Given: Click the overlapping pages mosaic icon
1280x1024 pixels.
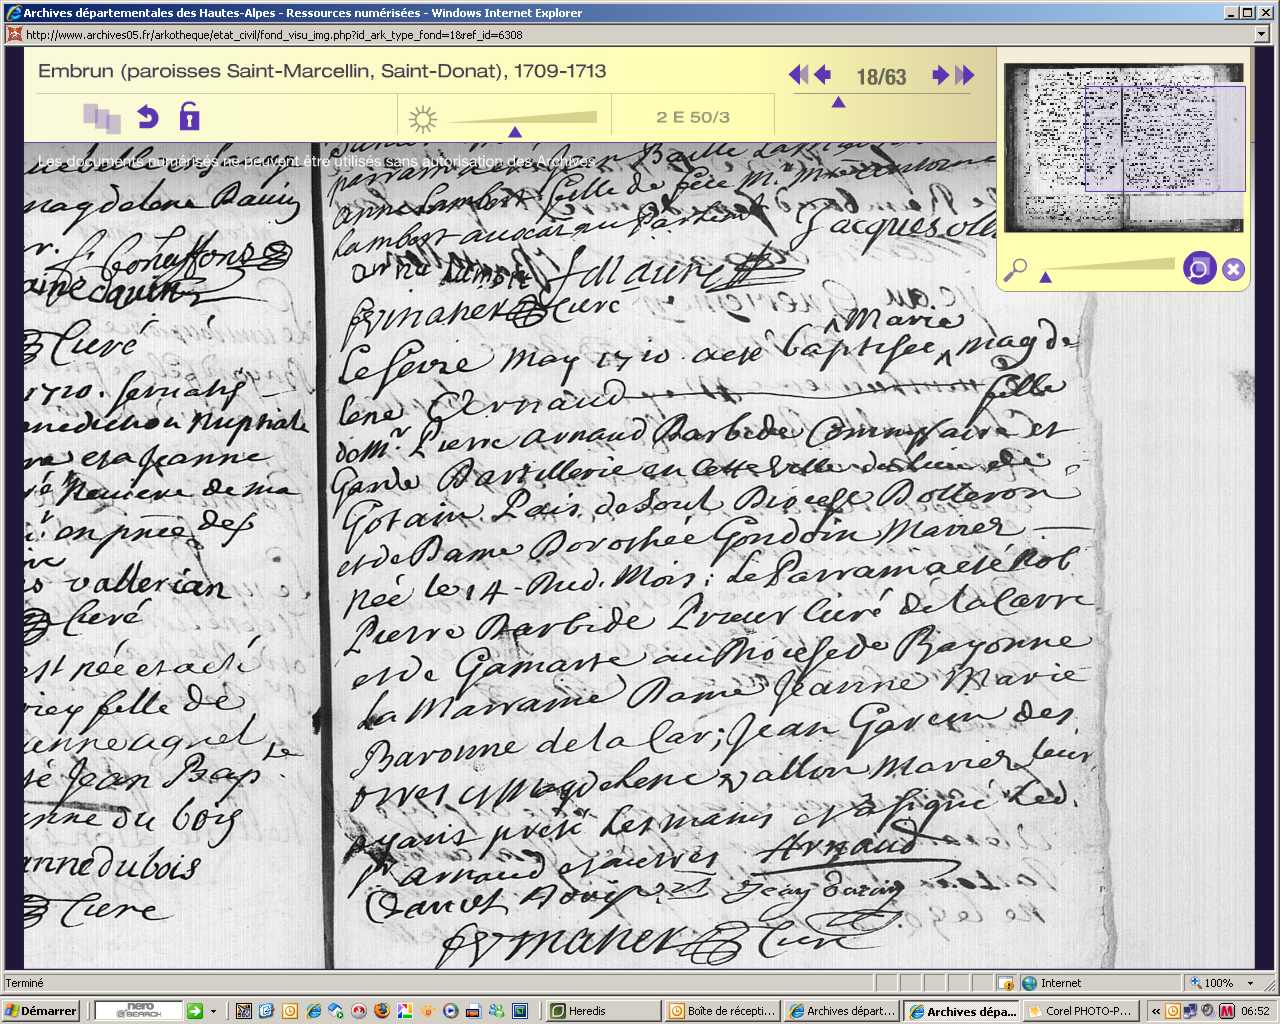Looking at the screenshot, I should pyautogui.click(x=101, y=118).
